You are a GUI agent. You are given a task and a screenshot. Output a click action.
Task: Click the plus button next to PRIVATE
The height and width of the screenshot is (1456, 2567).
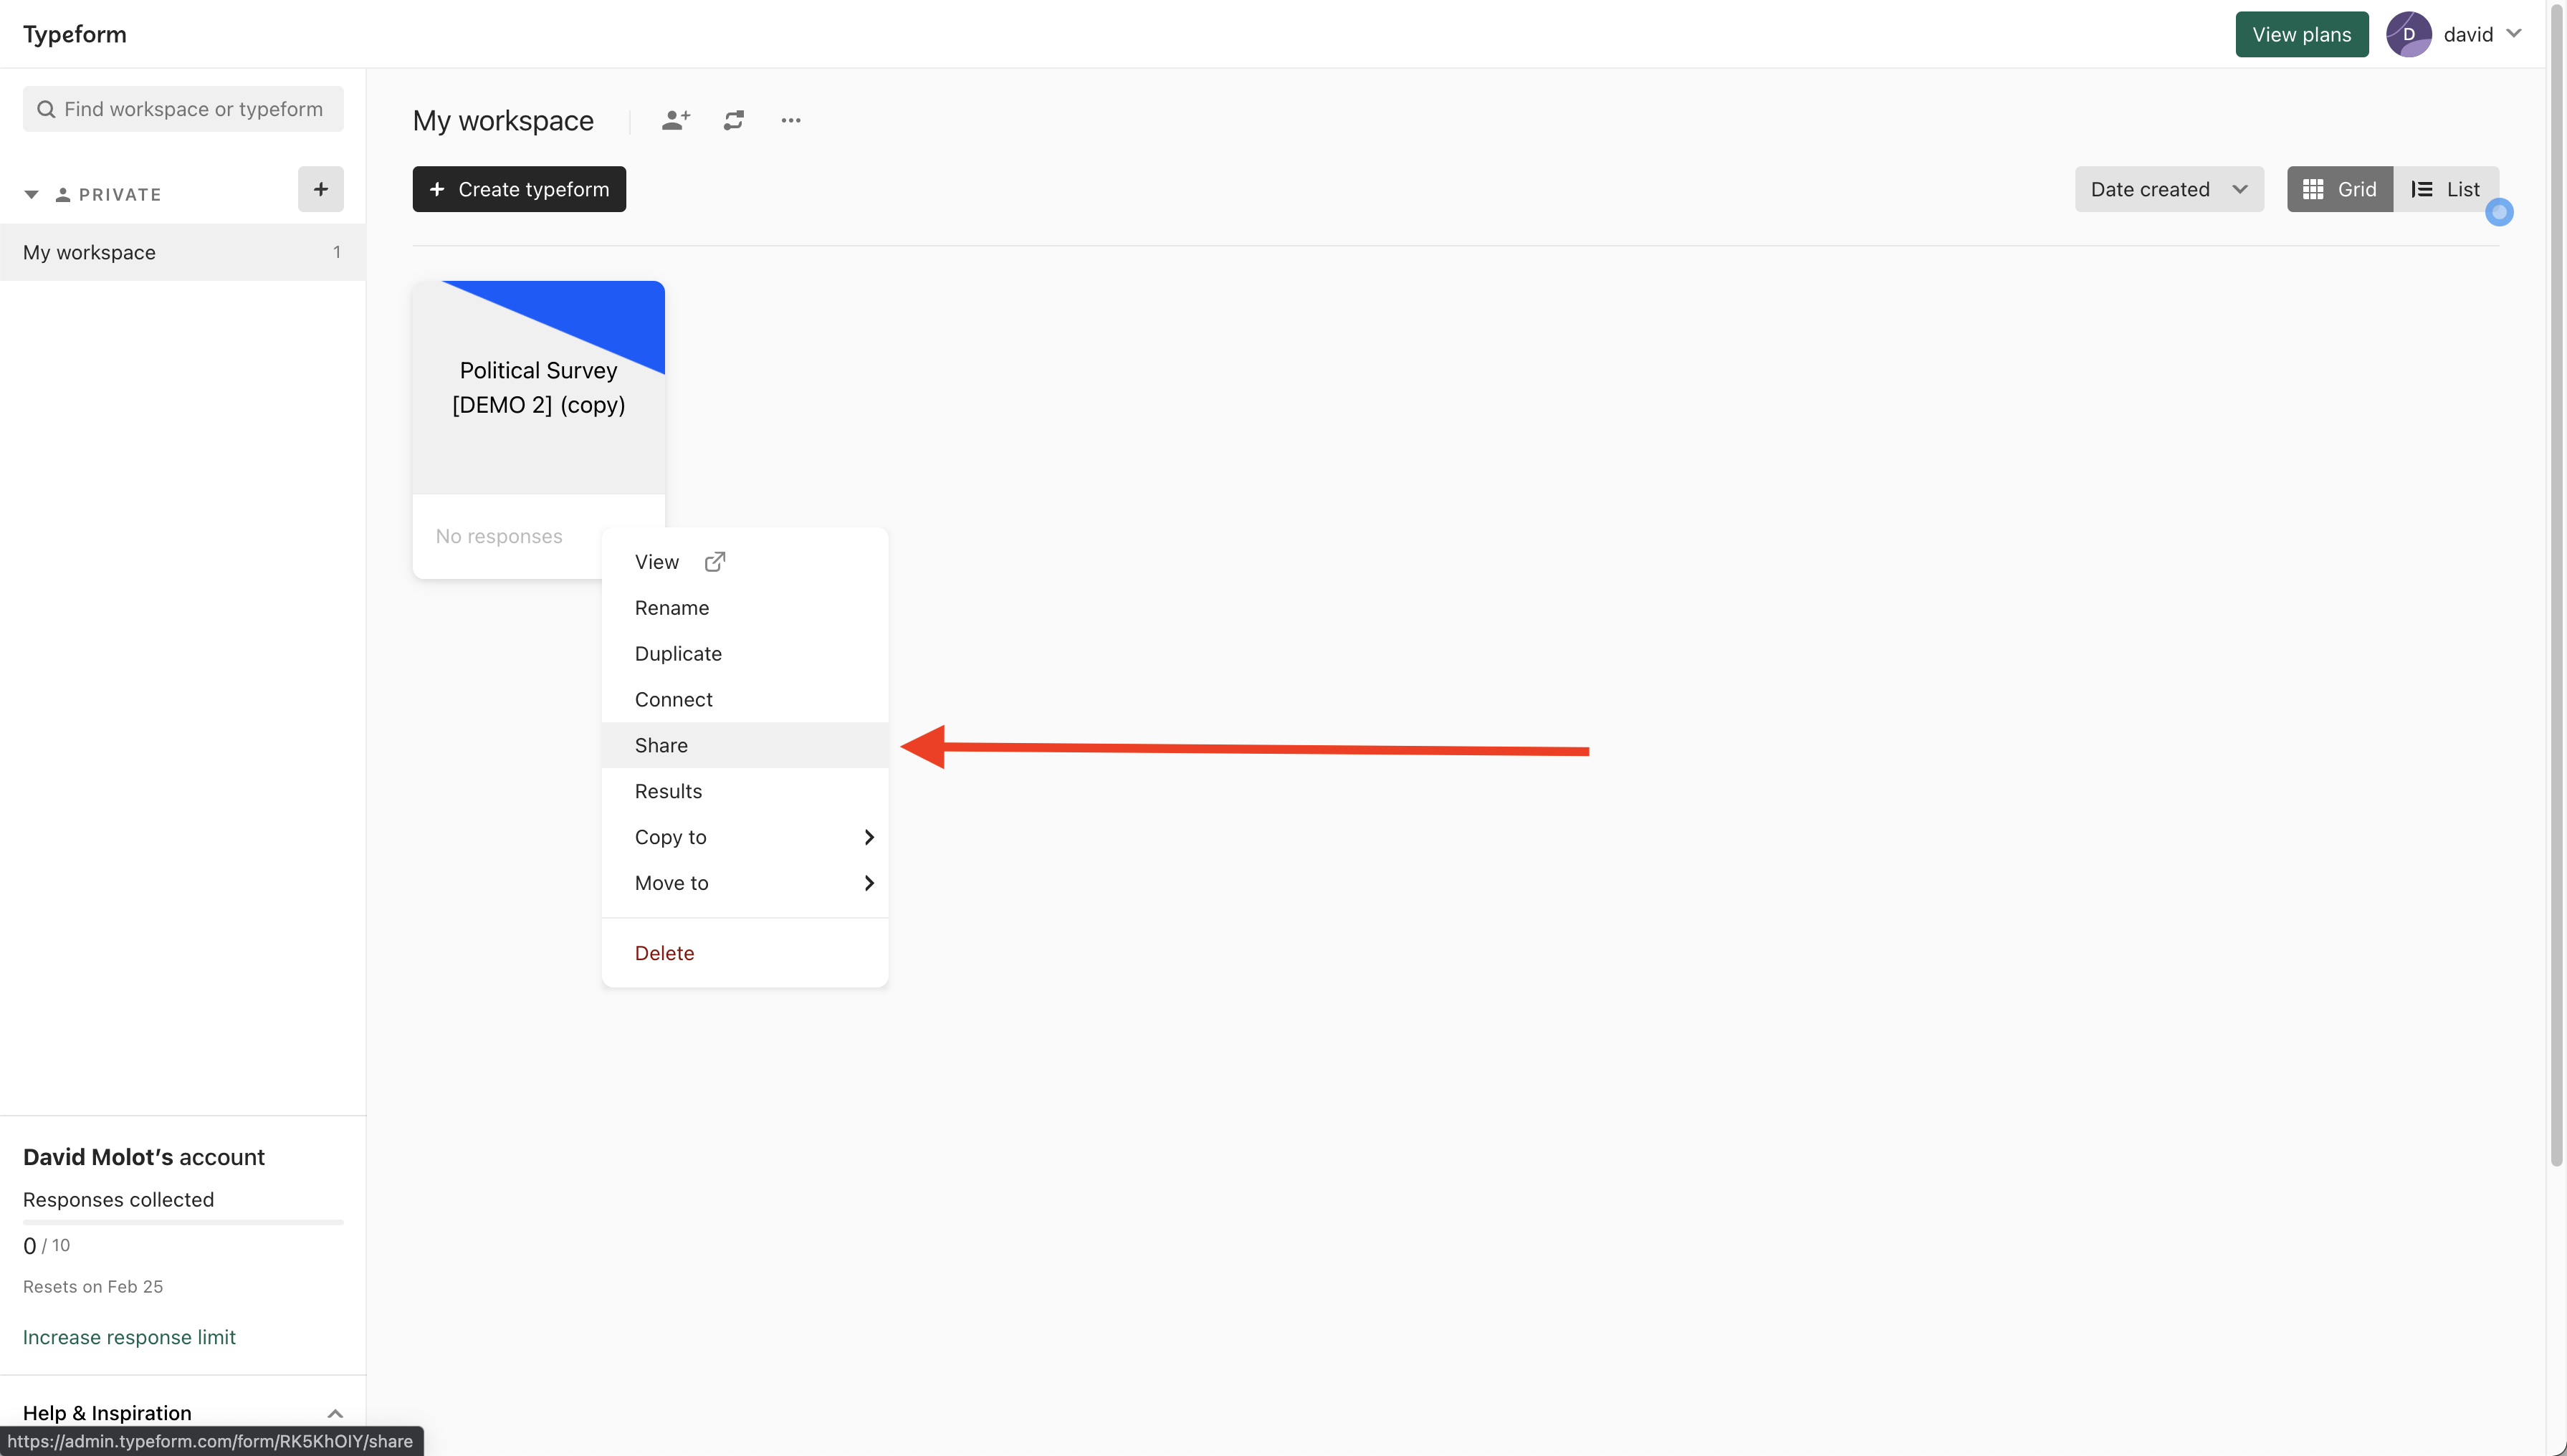tap(320, 189)
